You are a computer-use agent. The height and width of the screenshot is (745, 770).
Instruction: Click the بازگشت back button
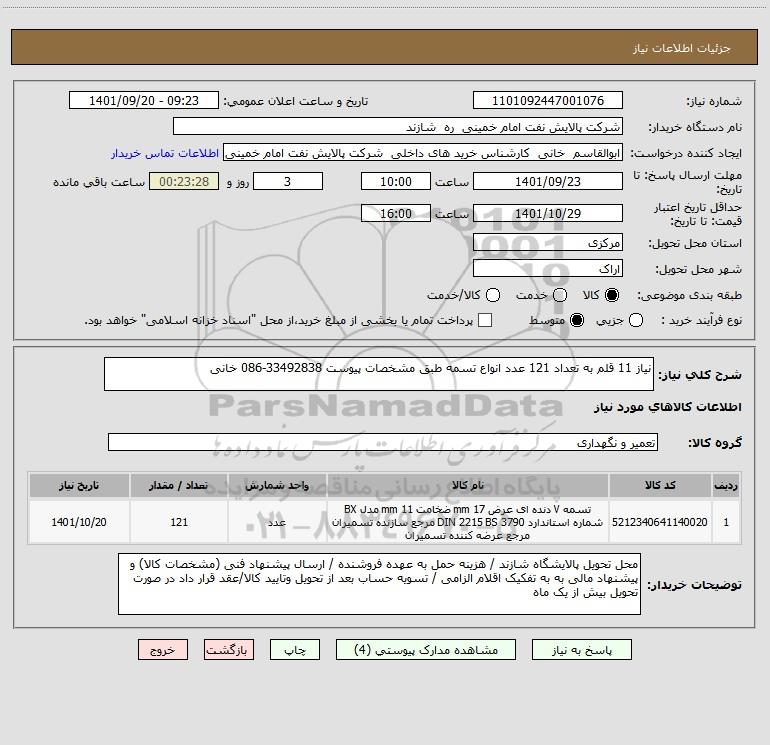coord(229,650)
